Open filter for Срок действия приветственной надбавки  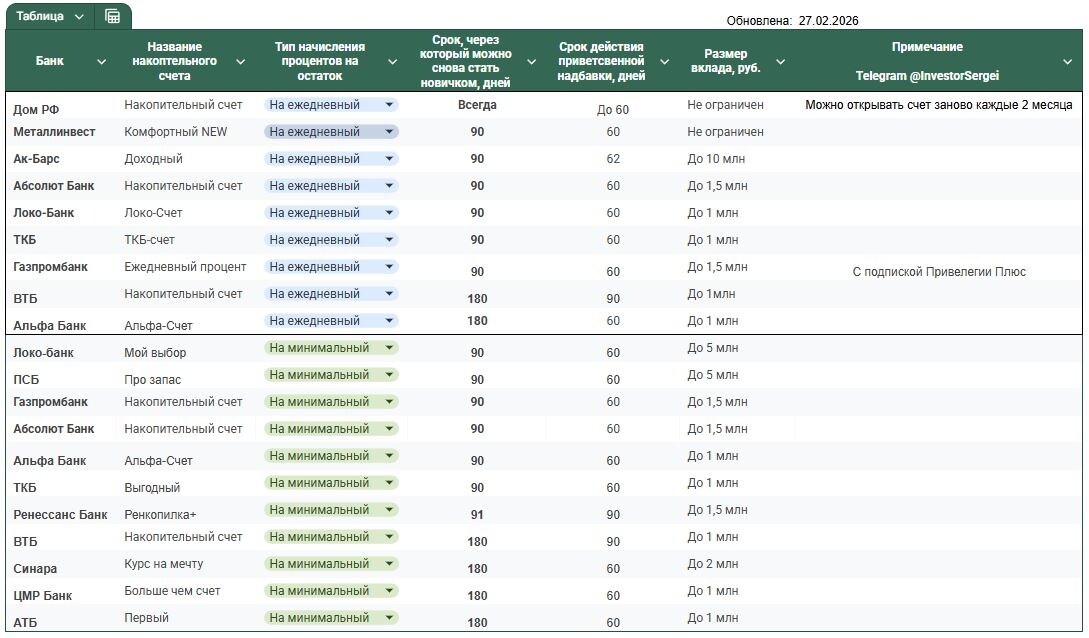point(664,62)
